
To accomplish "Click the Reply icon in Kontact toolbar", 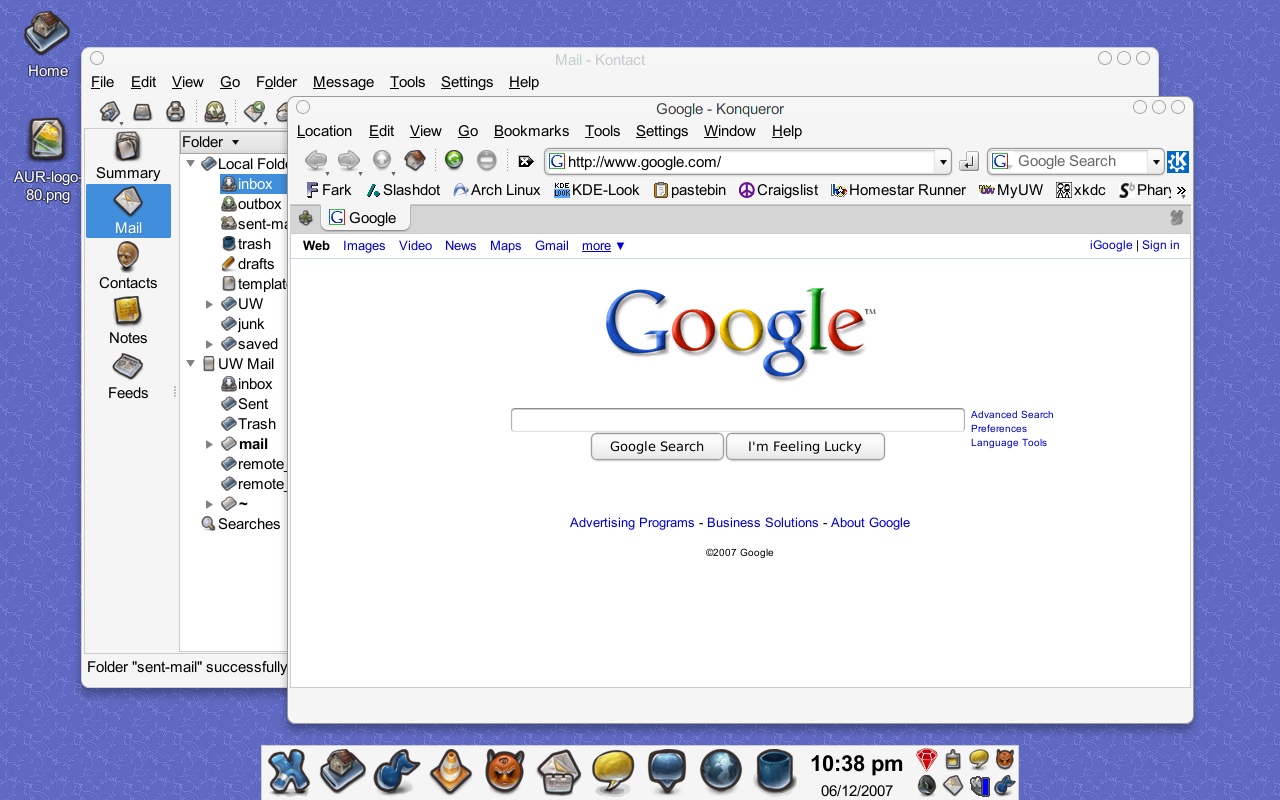I will click(x=254, y=111).
